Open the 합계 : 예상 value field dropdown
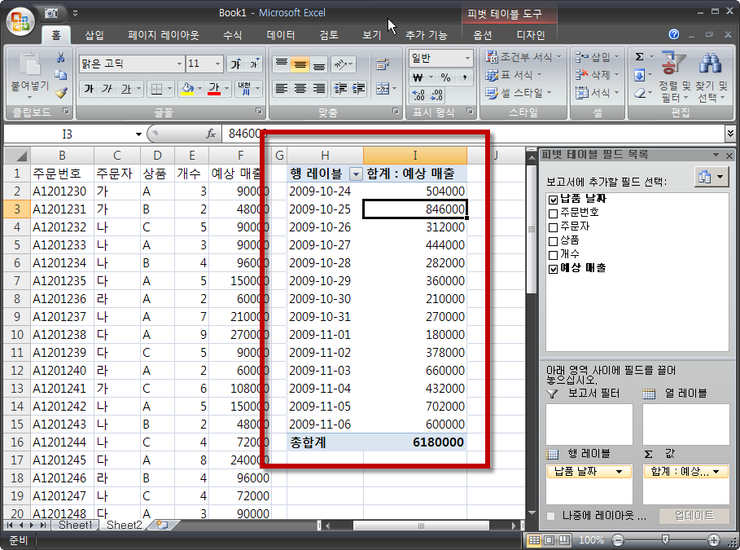Screen dimensions: 740x550 [716, 472]
